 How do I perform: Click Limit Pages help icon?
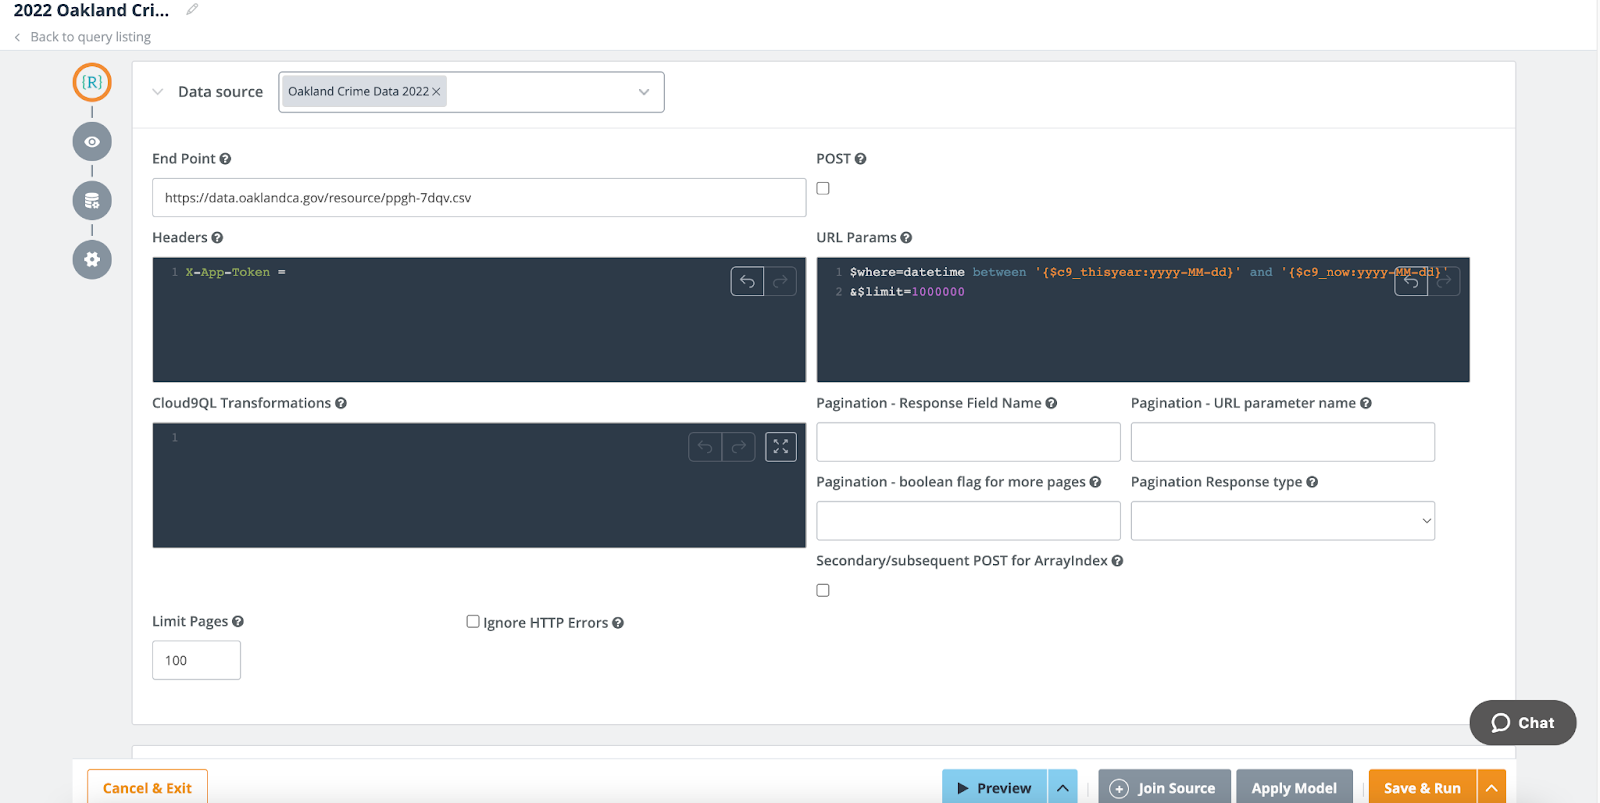[238, 621]
